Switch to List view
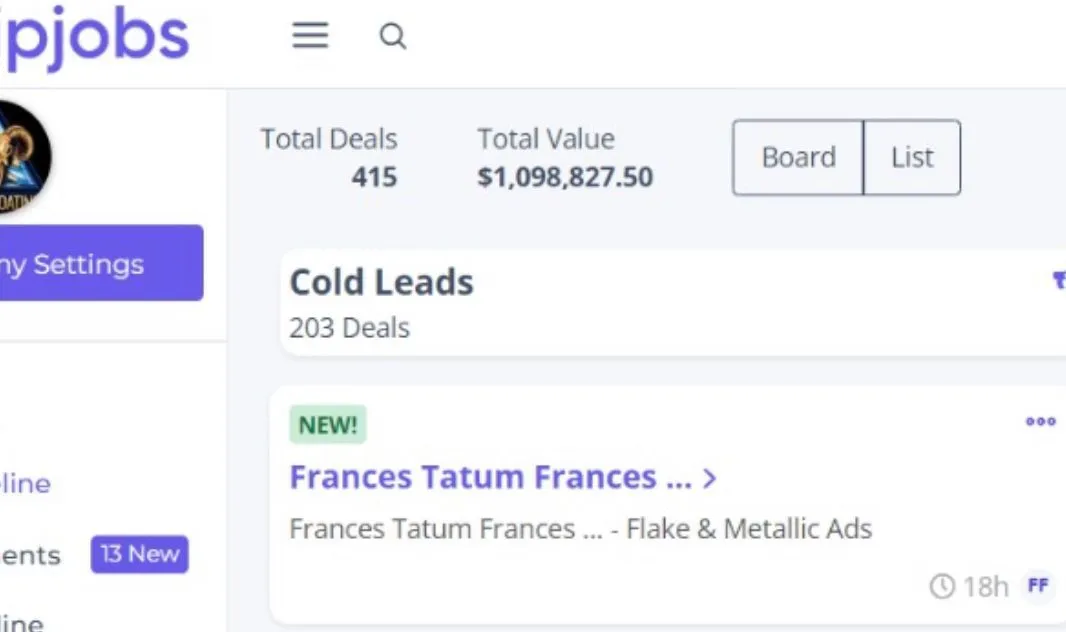The width and height of the screenshot is (1066, 632). point(912,158)
